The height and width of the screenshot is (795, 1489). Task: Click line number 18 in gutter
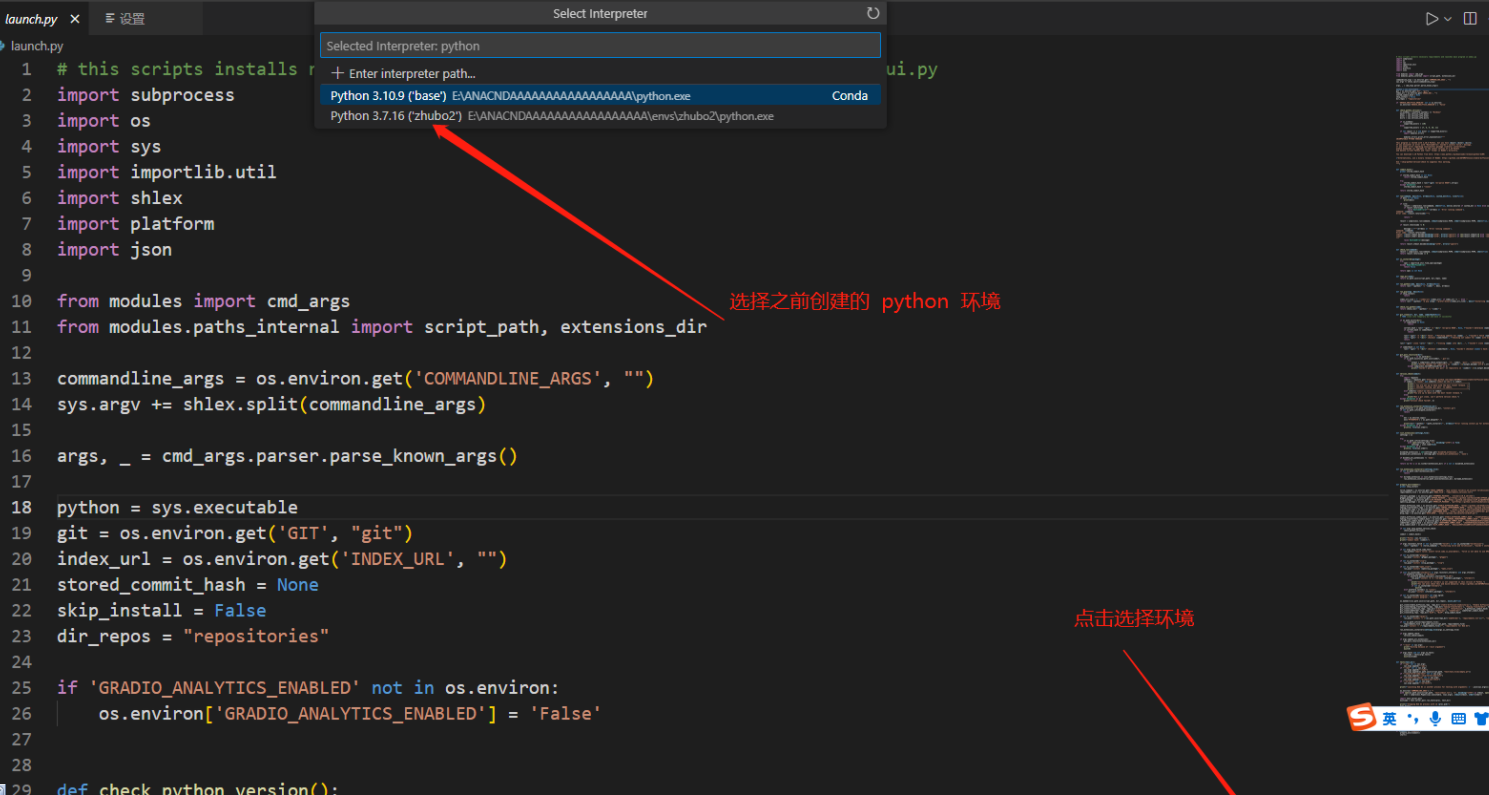[22, 507]
